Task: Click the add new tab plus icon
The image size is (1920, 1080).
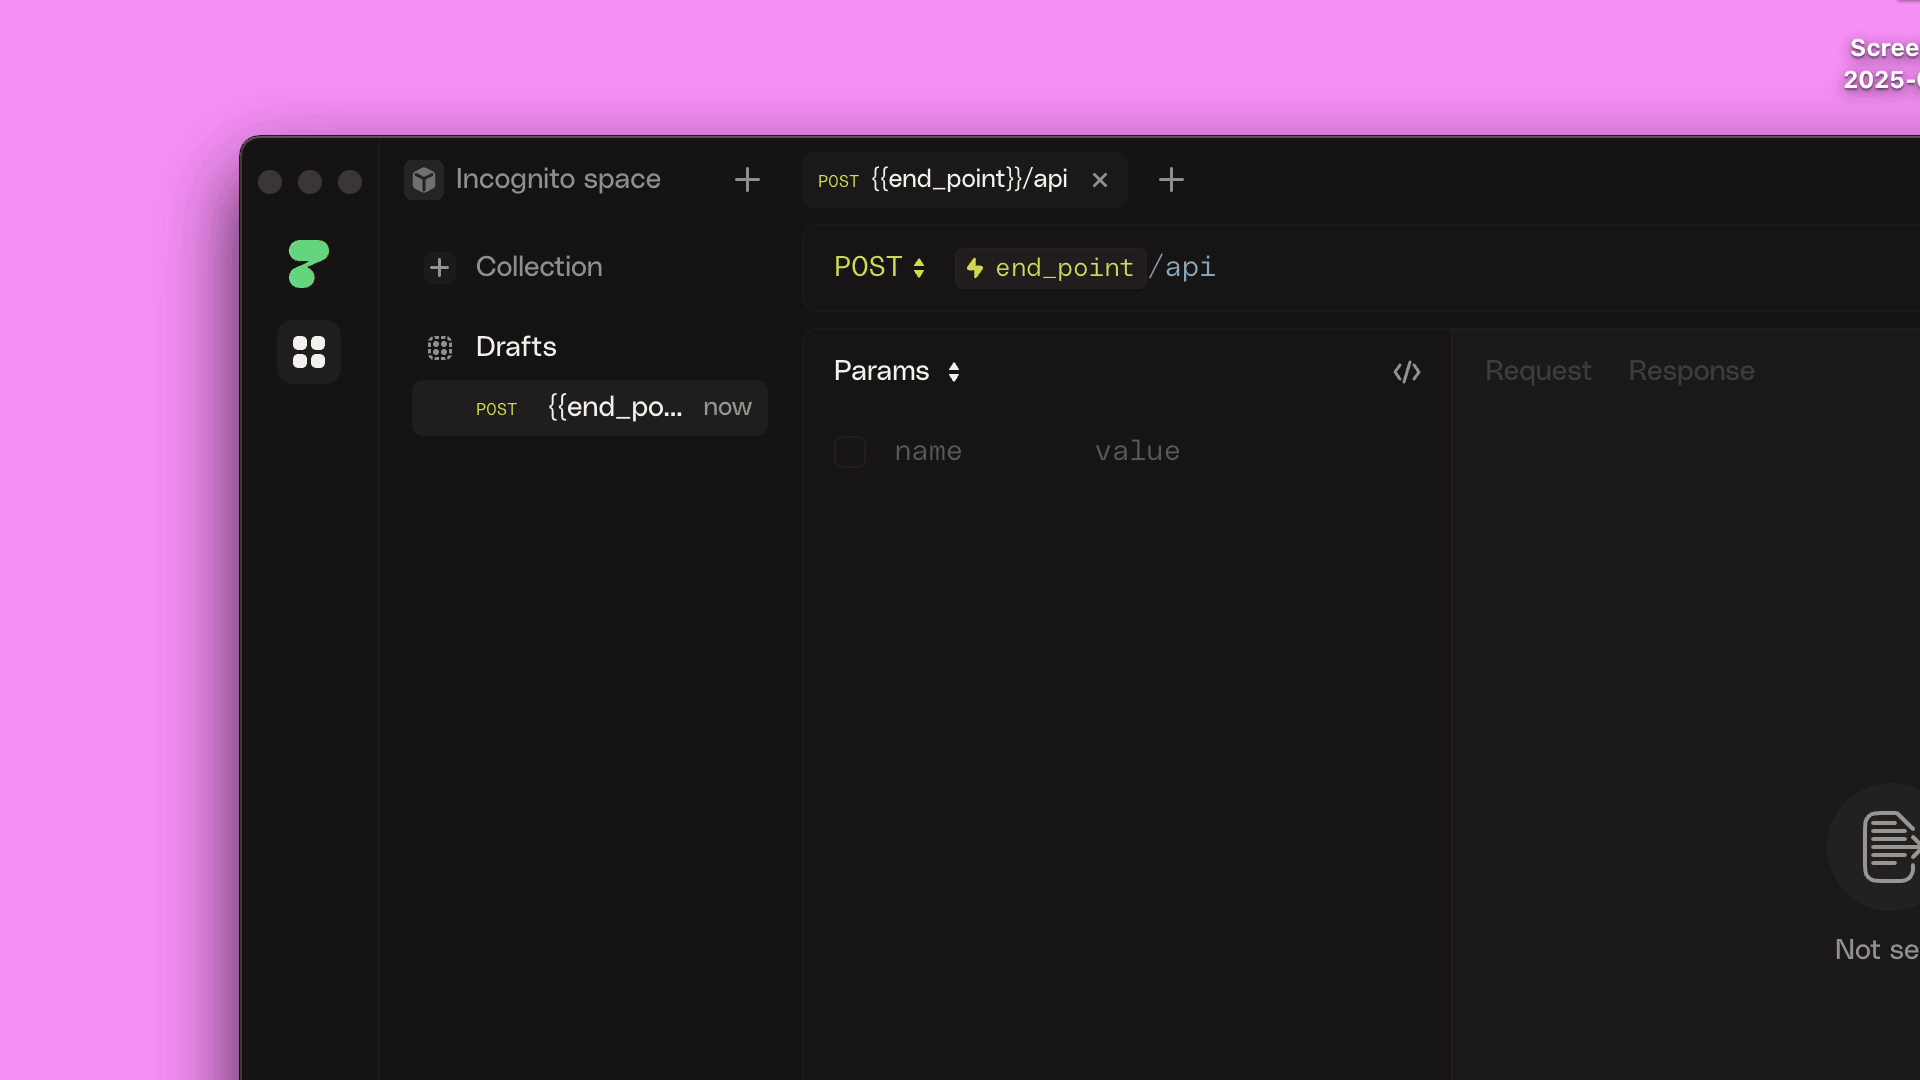Action: pyautogui.click(x=1171, y=181)
